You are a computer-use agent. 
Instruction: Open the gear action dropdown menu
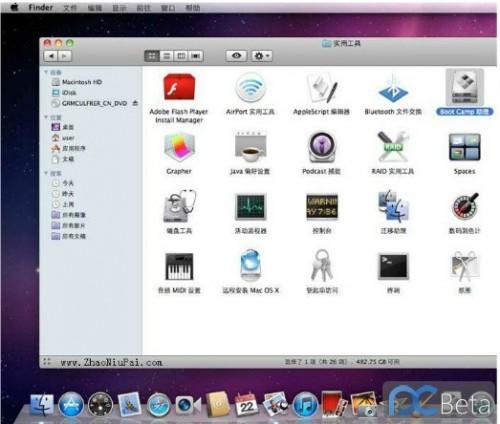click(x=262, y=56)
